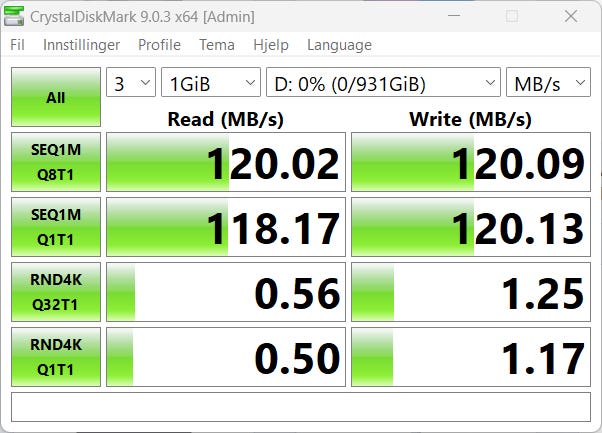Open the Fil menu
The width and height of the screenshot is (602, 433).
17,45
